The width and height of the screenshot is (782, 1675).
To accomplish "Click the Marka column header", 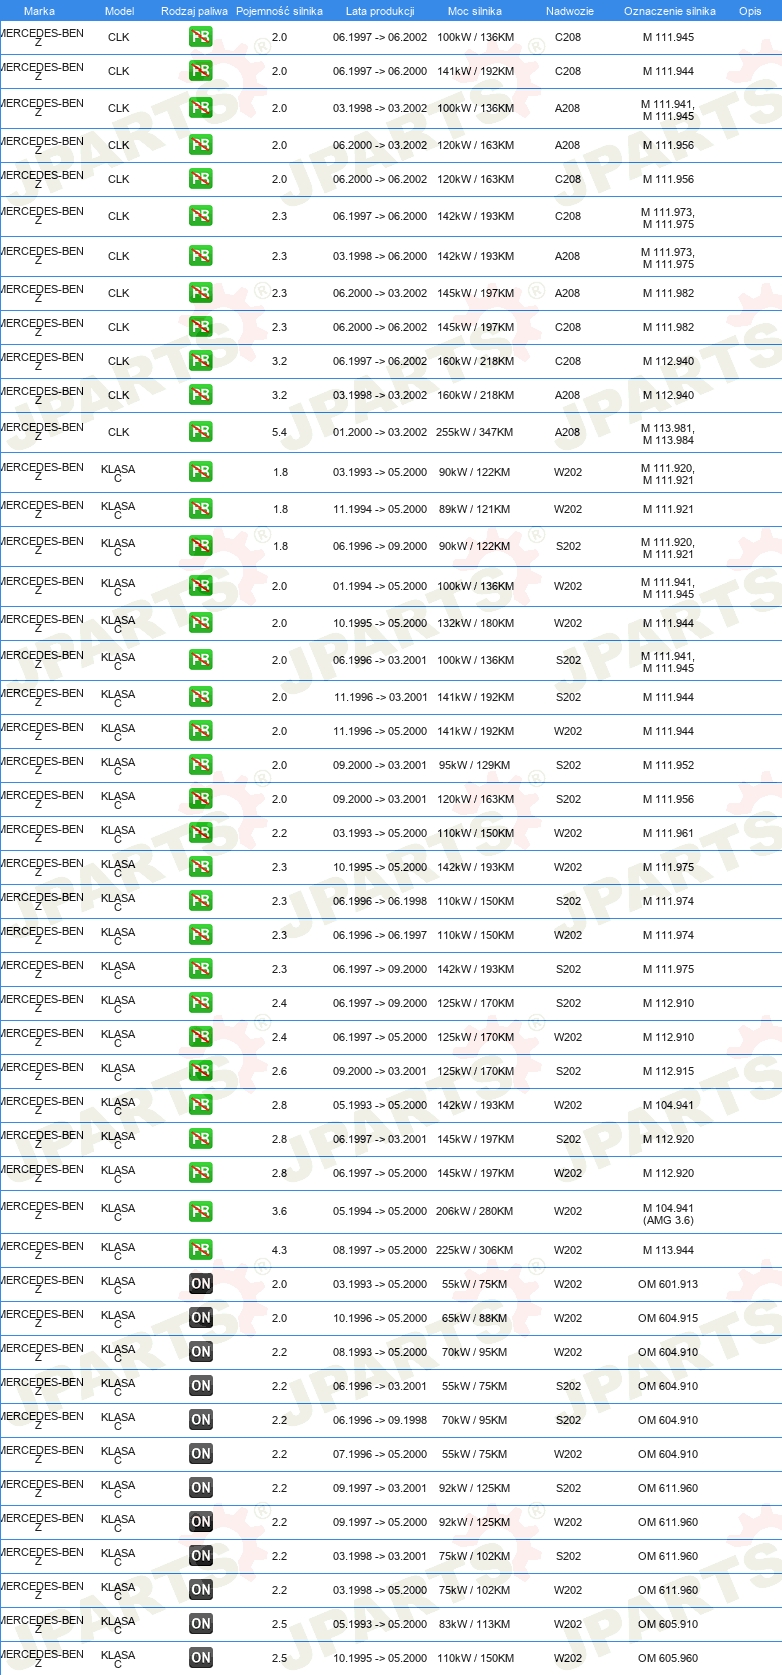I will (x=39, y=11).
